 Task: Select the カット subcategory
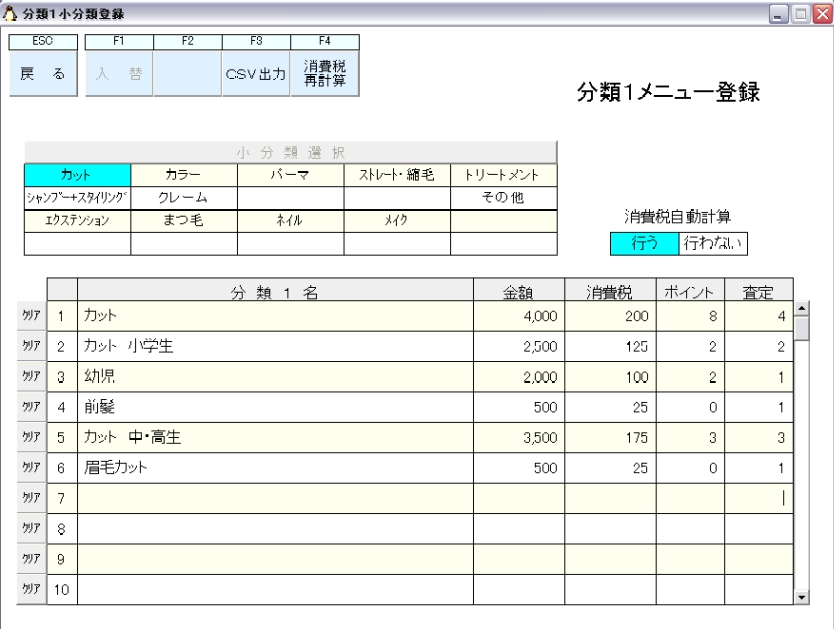tap(77, 175)
